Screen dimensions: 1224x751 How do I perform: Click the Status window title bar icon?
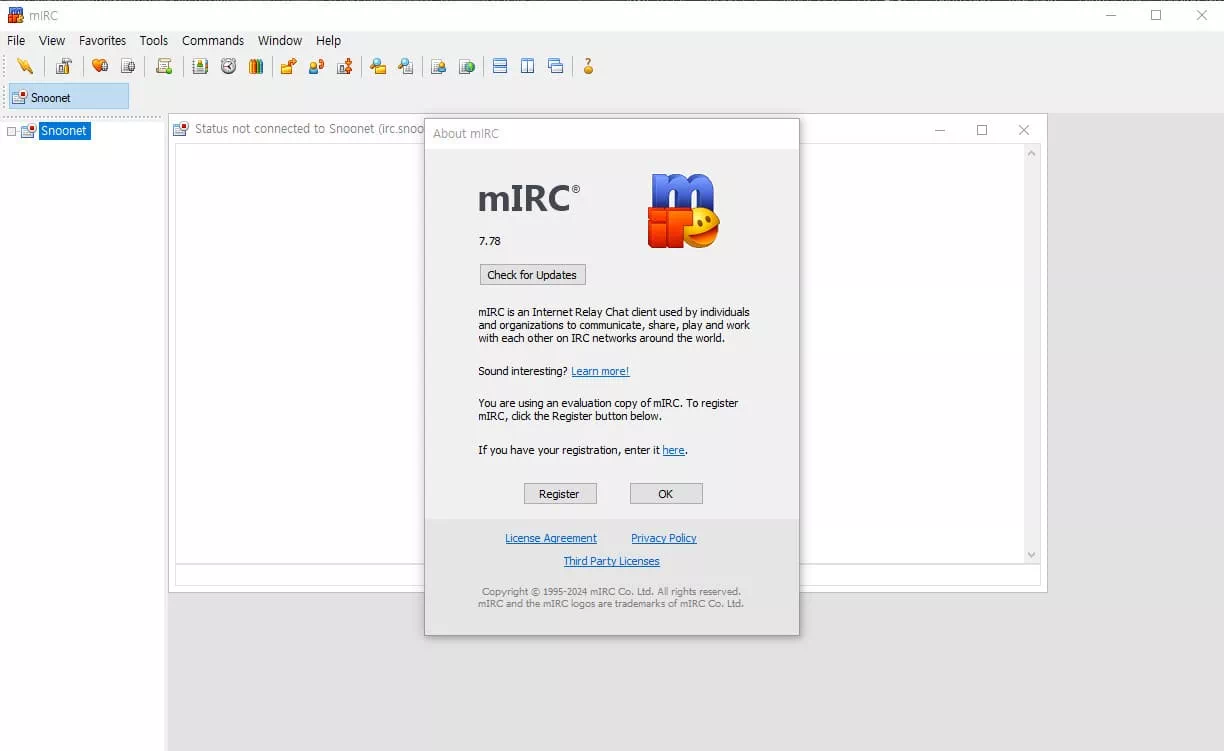click(181, 129)
